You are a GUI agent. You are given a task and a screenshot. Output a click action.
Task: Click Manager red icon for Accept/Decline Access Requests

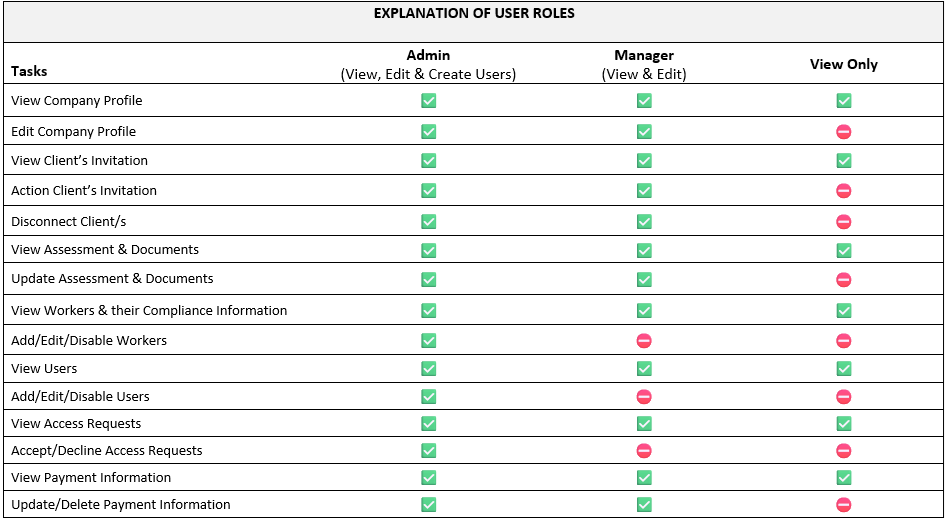(x=644, y=451)
